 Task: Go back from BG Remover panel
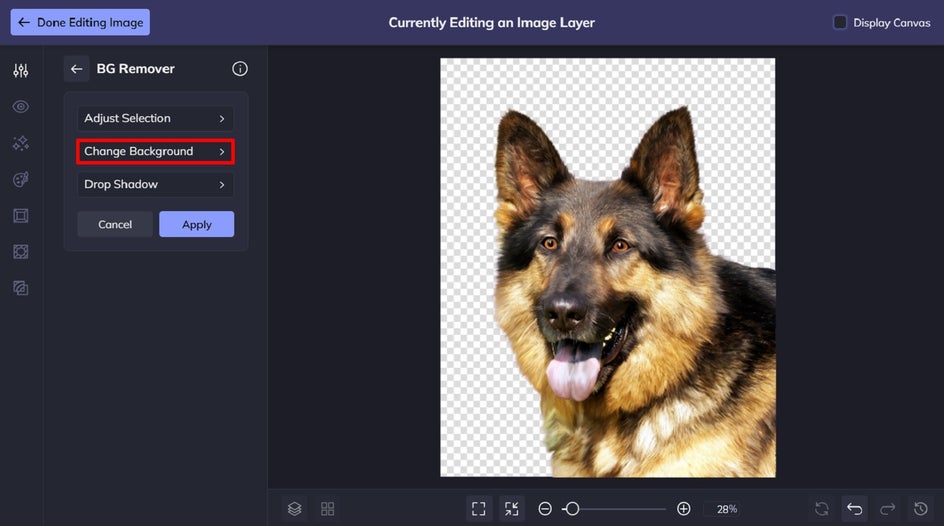pos(76,69)
